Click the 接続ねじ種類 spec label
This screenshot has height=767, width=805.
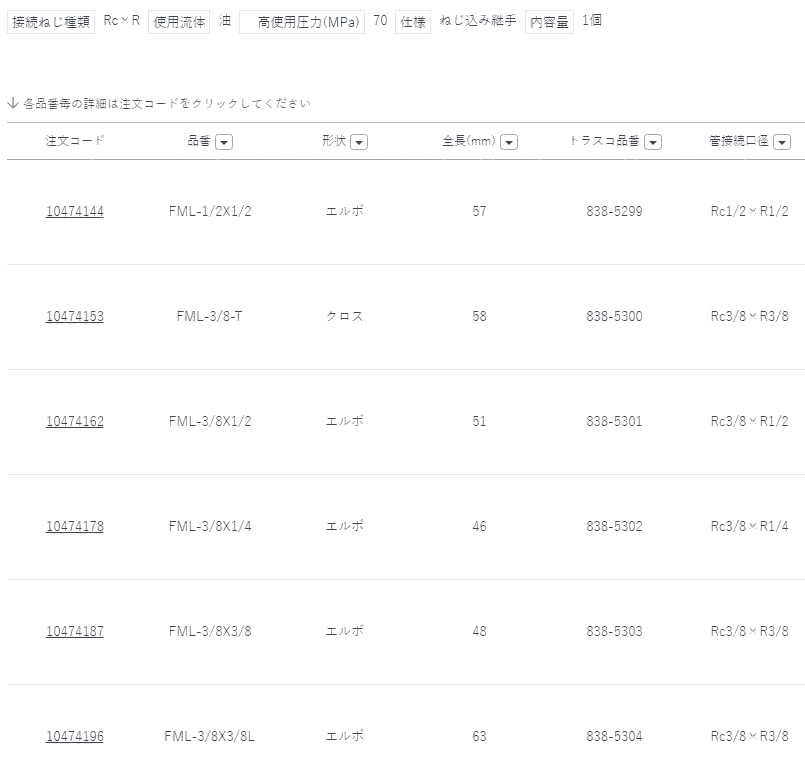tap(52, 22)
